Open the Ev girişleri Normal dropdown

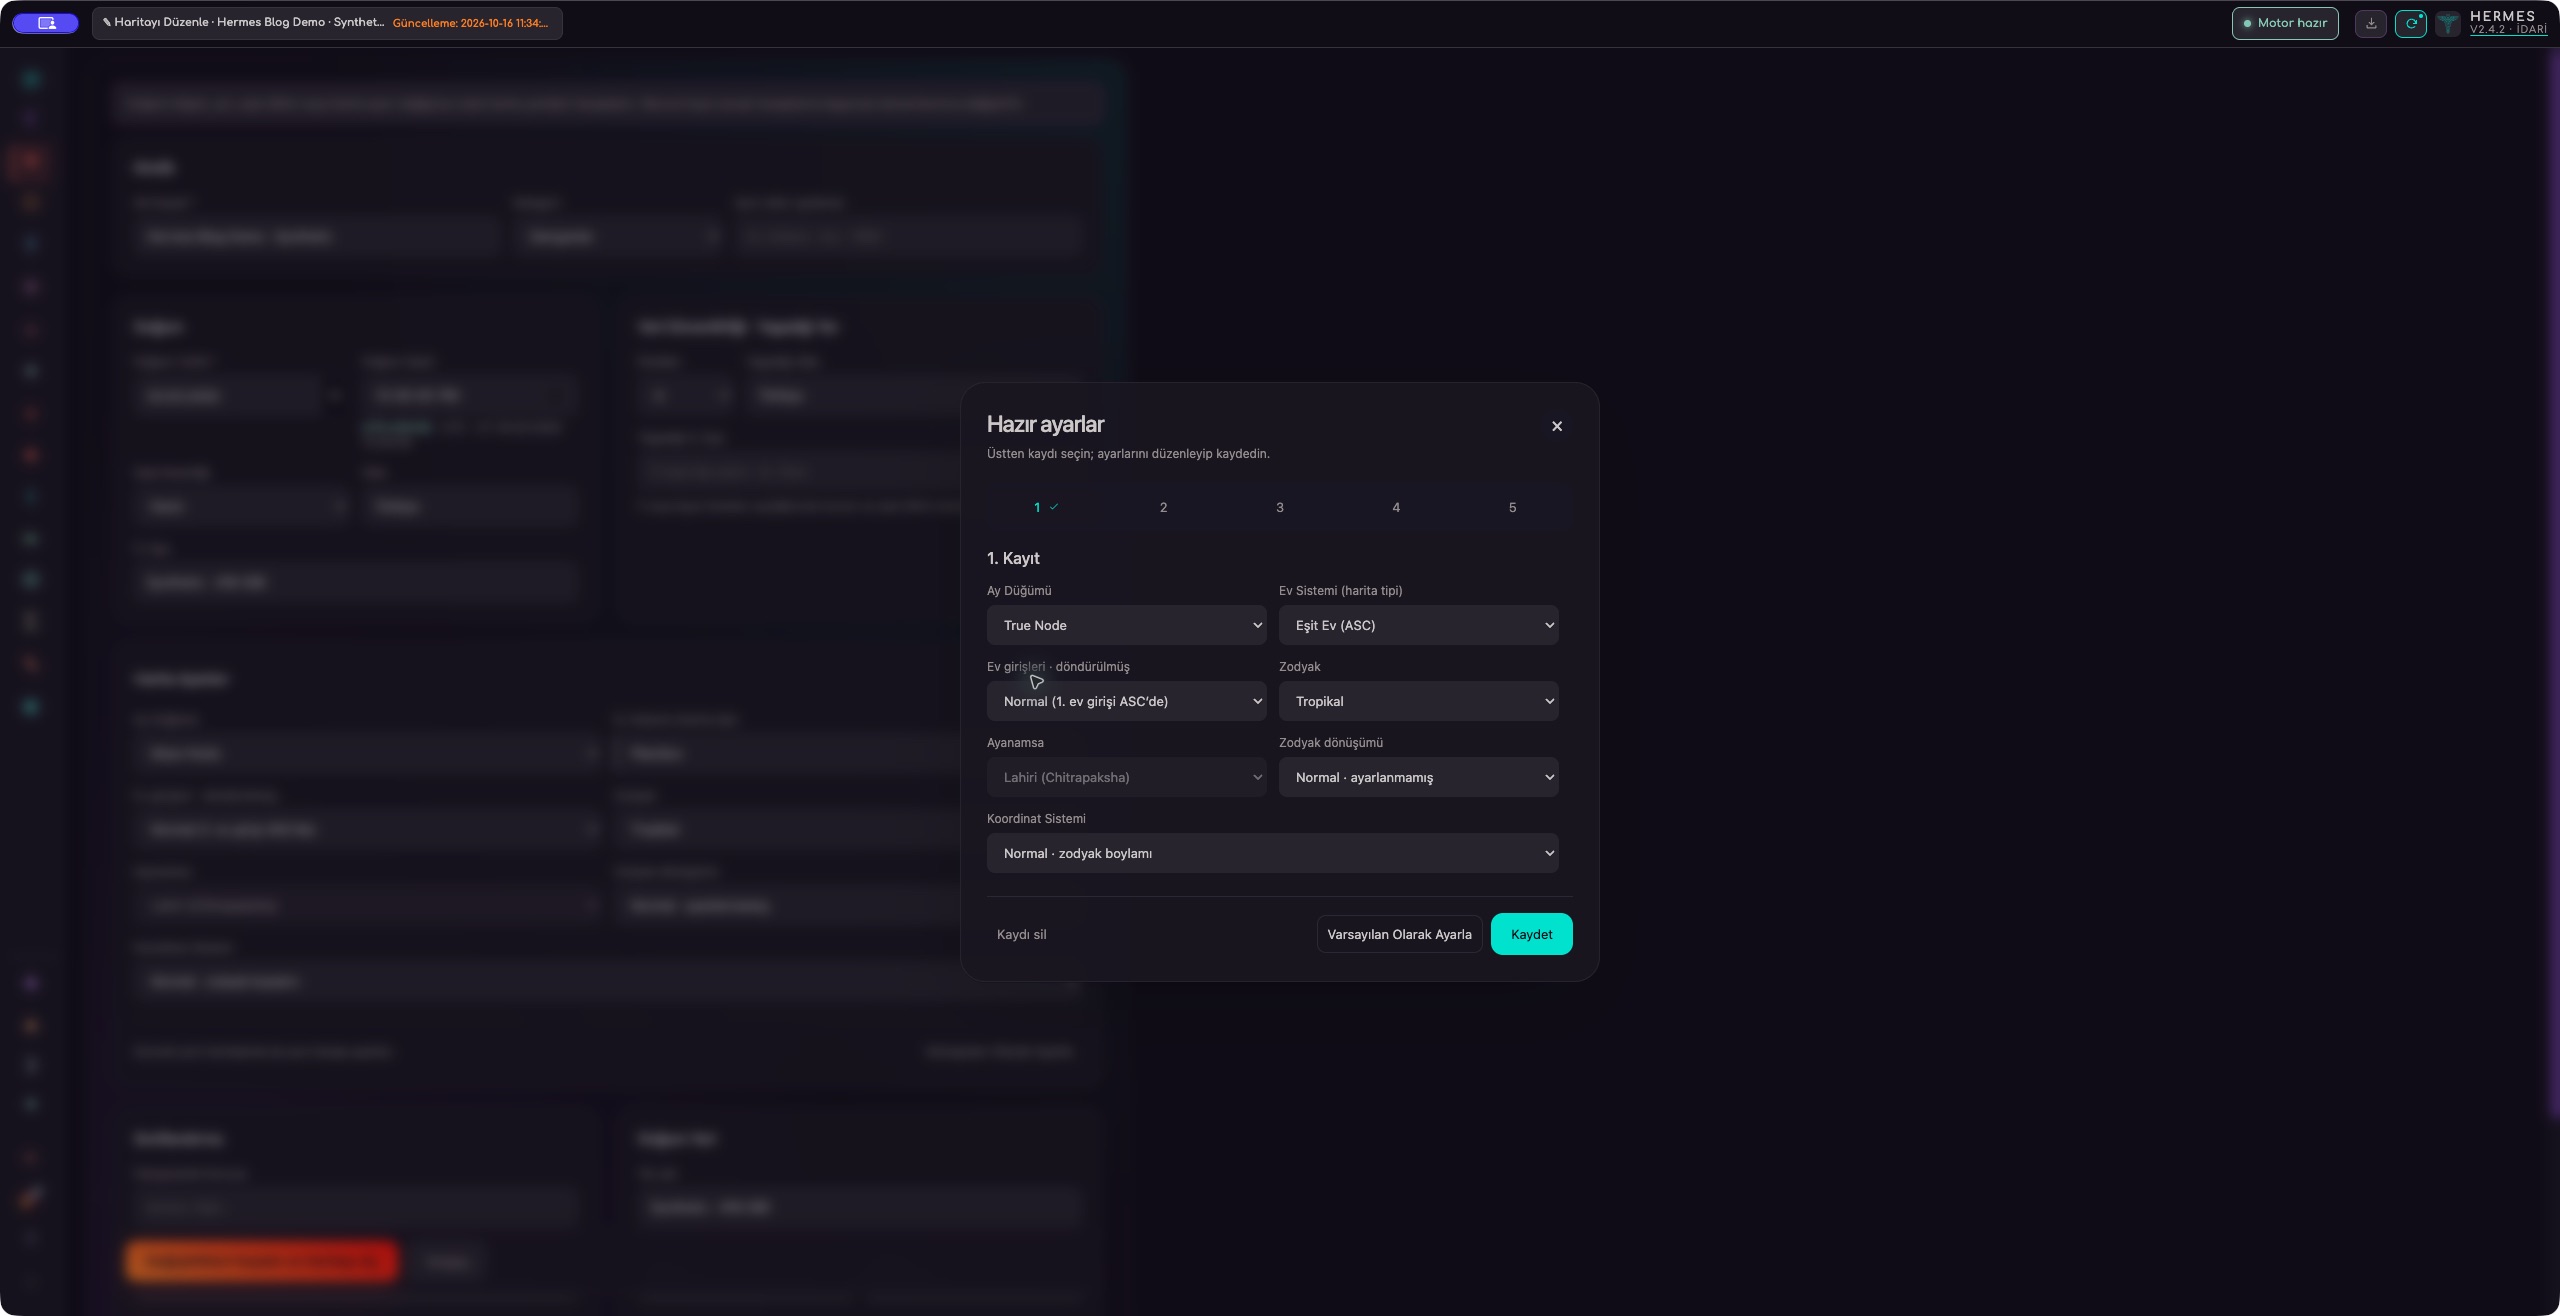point(1126,701)
